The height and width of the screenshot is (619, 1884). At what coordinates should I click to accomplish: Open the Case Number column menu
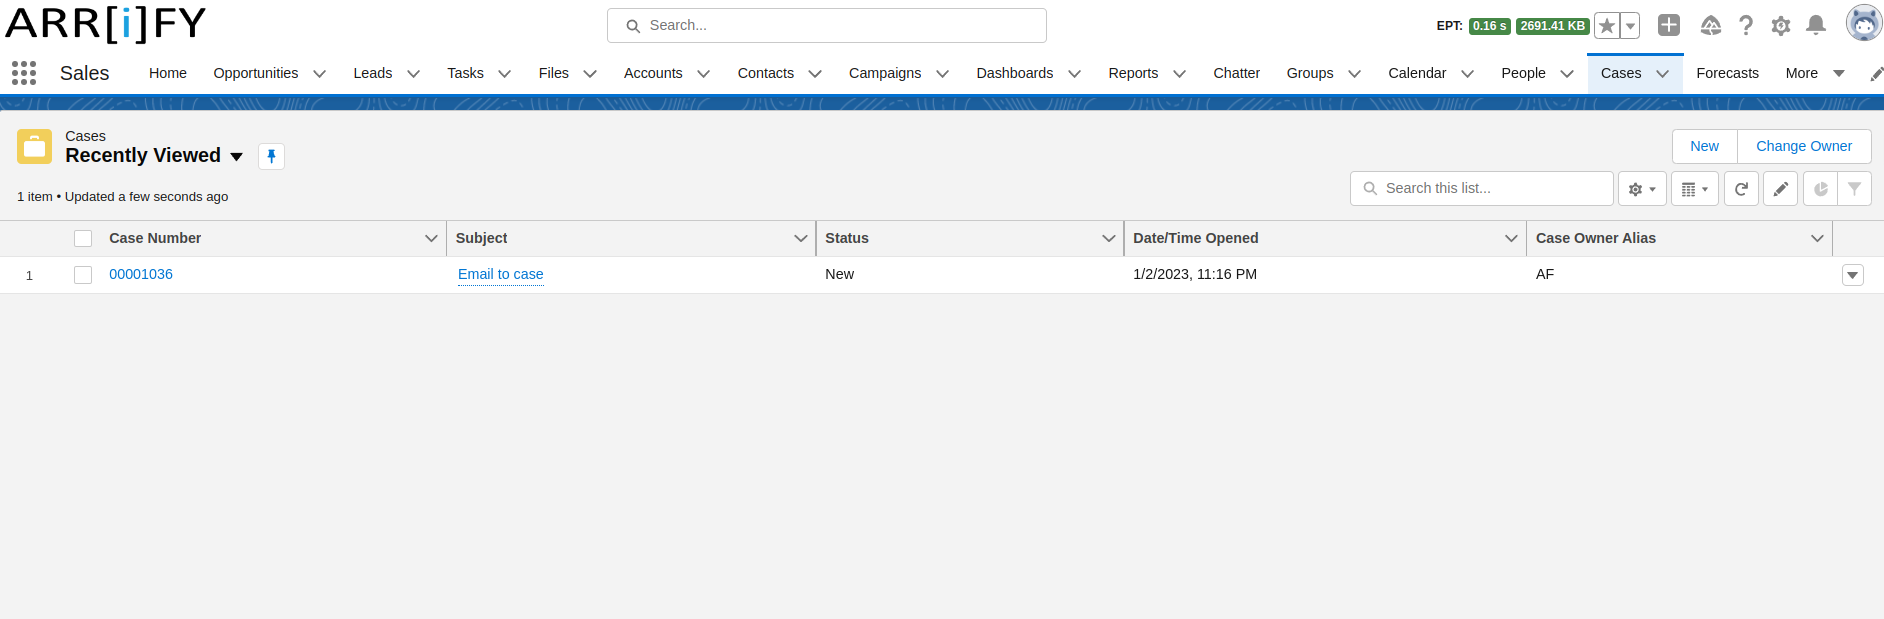coord(431,238)
